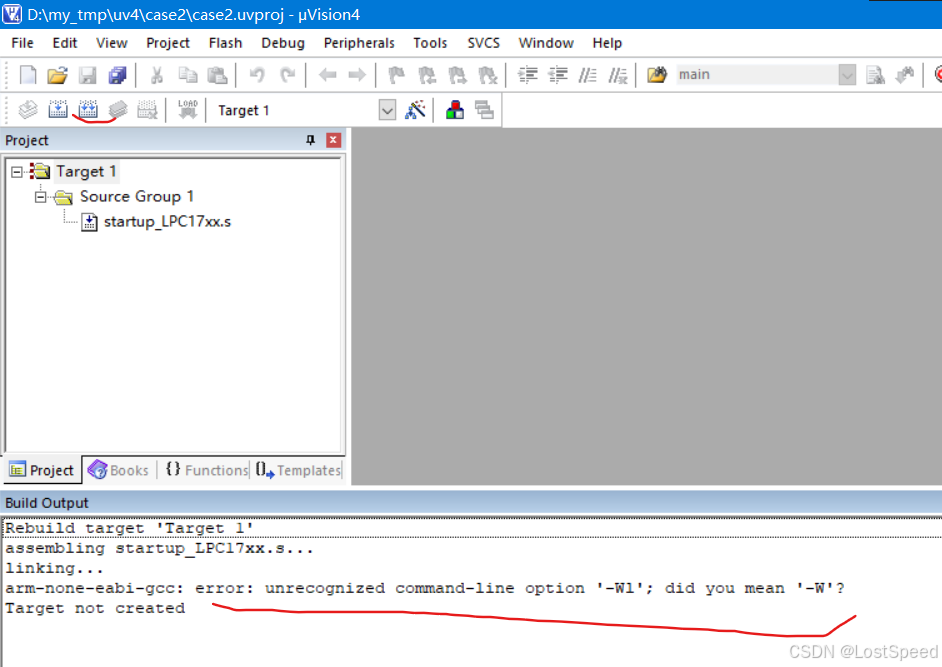Open Manage Components colored blocks icon
Screen dimensions: 942x667
click(455, 110)
